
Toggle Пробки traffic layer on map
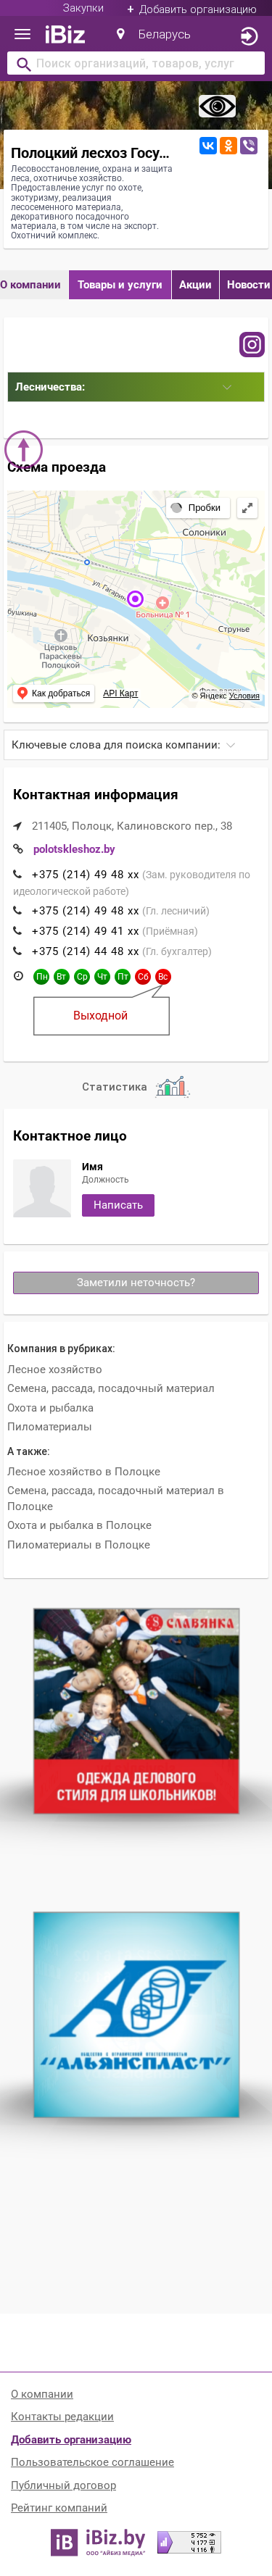coord(197,508)
